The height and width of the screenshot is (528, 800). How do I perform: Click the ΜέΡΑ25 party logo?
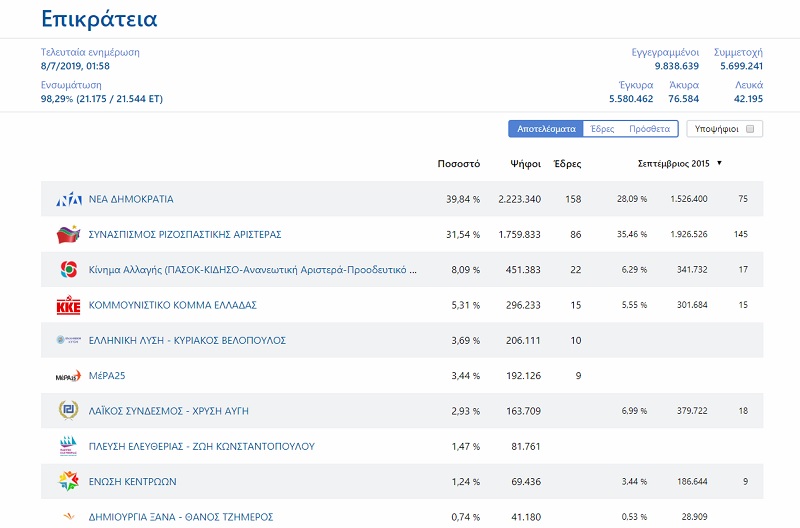[x=68, y=376]
